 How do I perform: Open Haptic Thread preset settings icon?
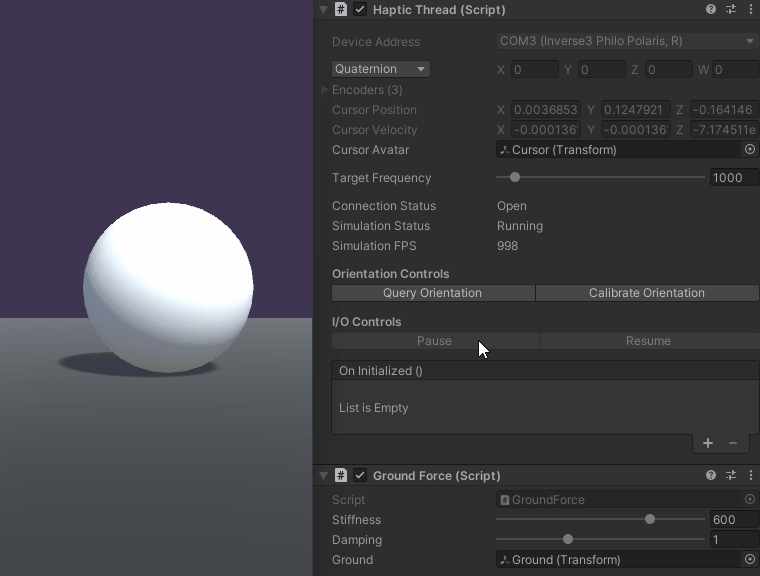click(x=731, y=9)
